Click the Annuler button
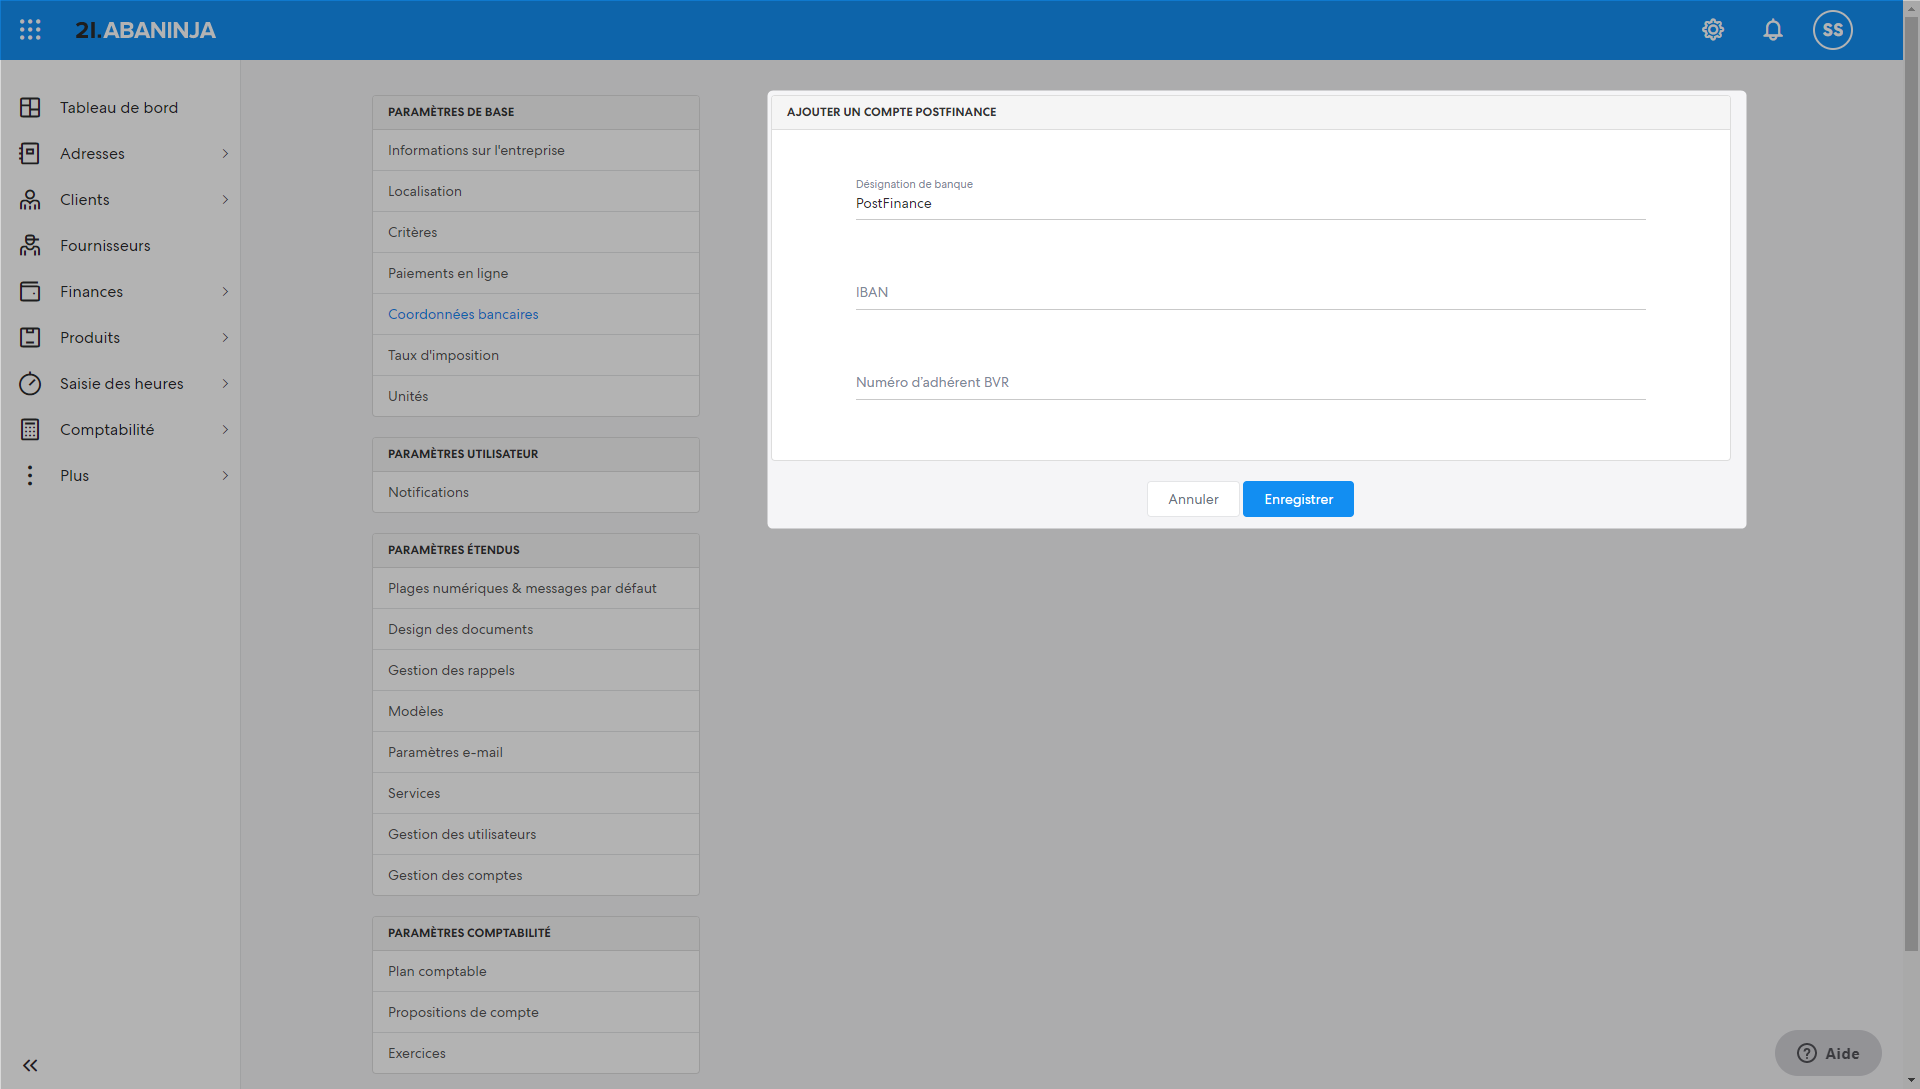Image resolution: width=1920 pixels, height=1089 pixels. [1193, 499]
